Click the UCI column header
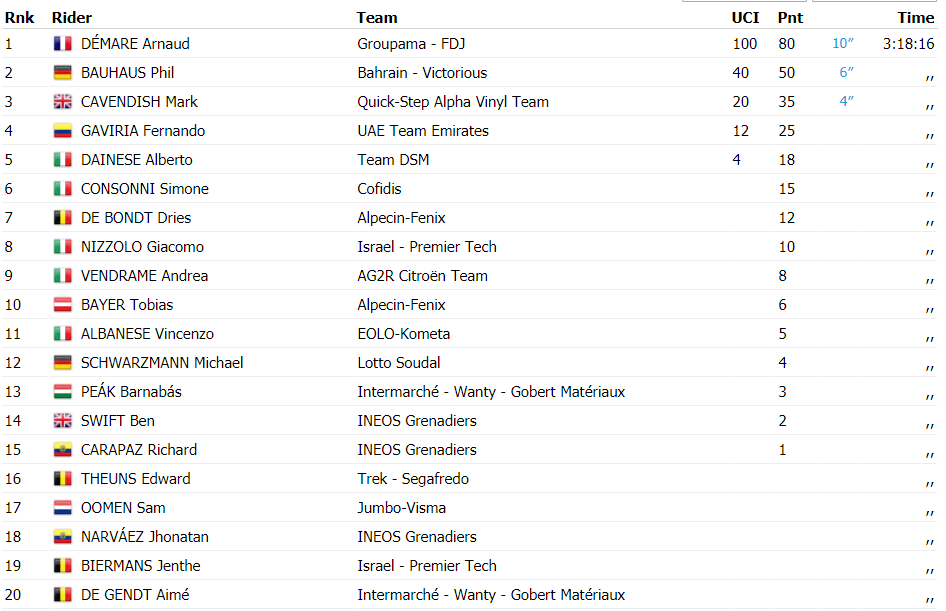The width and height of the screenshot is (946, 611). coord(745,17)
